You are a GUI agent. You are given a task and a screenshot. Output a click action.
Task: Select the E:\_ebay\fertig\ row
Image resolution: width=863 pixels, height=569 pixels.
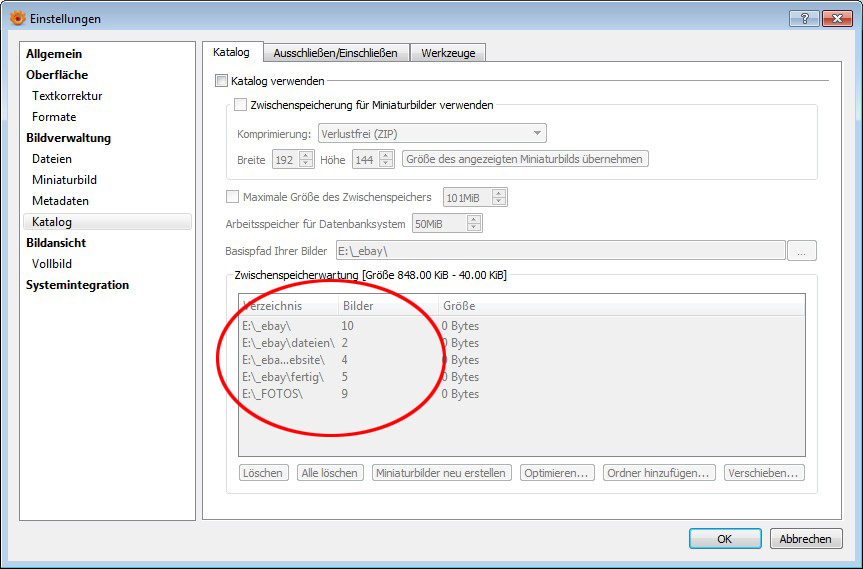522,377
